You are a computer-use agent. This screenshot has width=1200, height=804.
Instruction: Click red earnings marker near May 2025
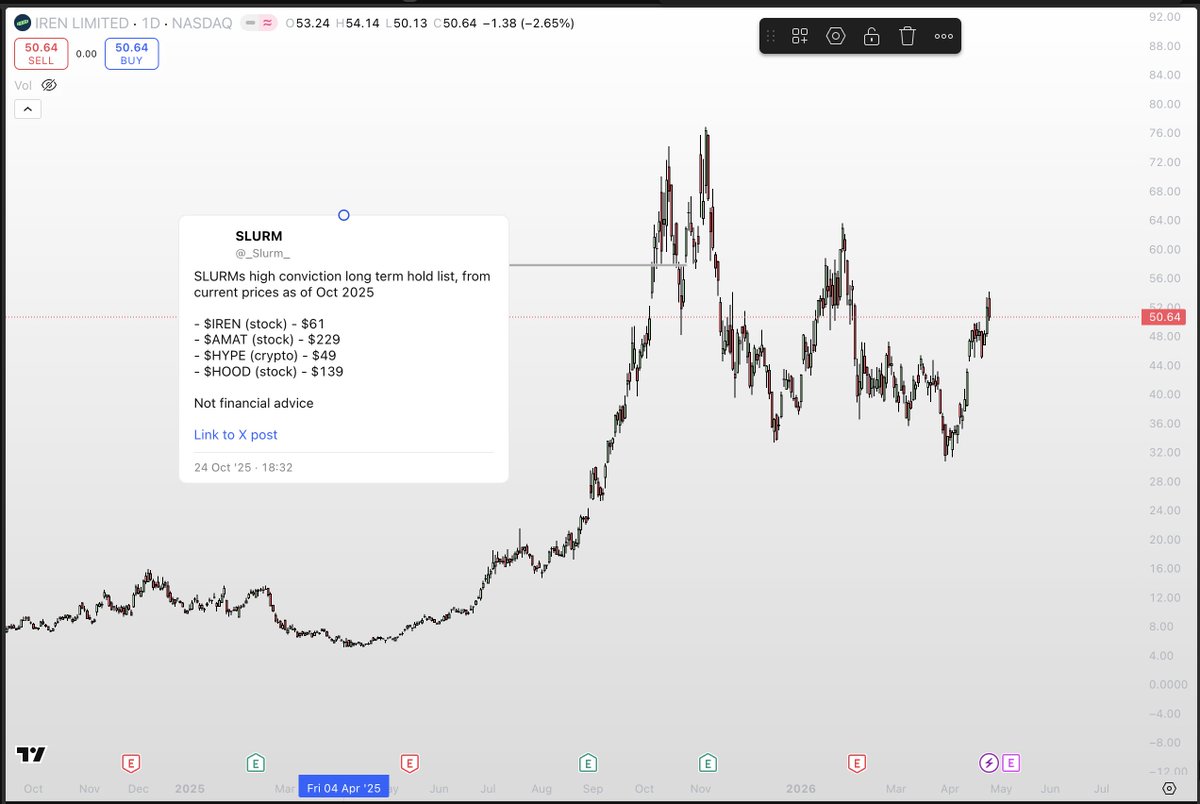coord(409,763)
